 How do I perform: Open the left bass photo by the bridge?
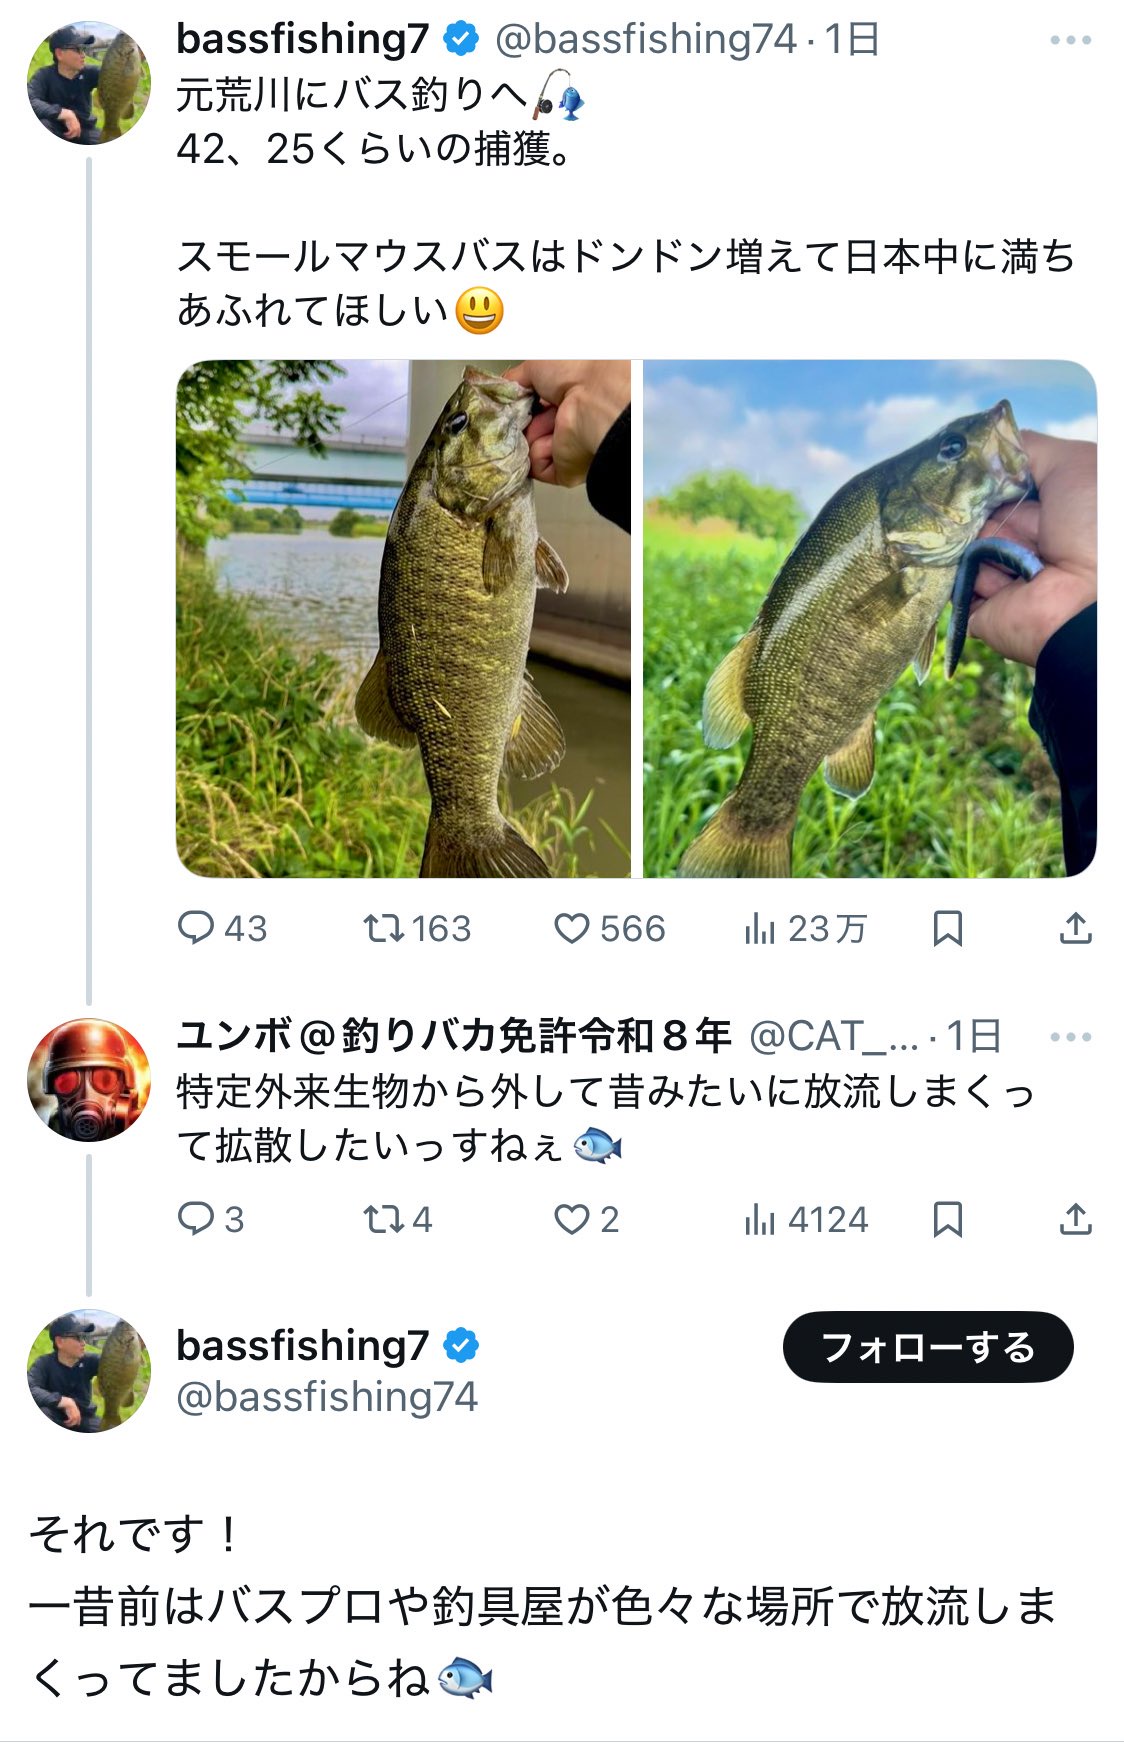pyautogui.click(x=403, y=618)
